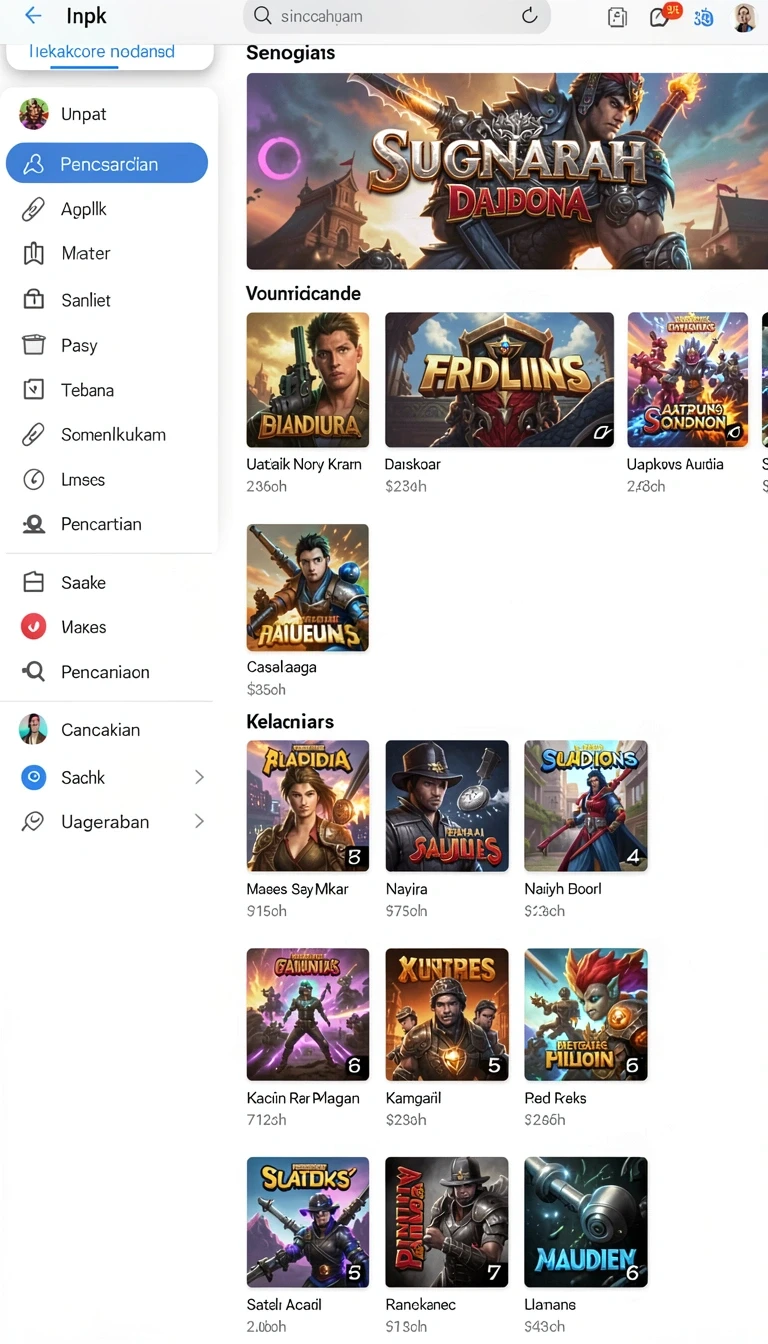Click the 'Sateli Acadil' game title
Viewport: 768px width, 1344px height.
tap(284, 1305)
